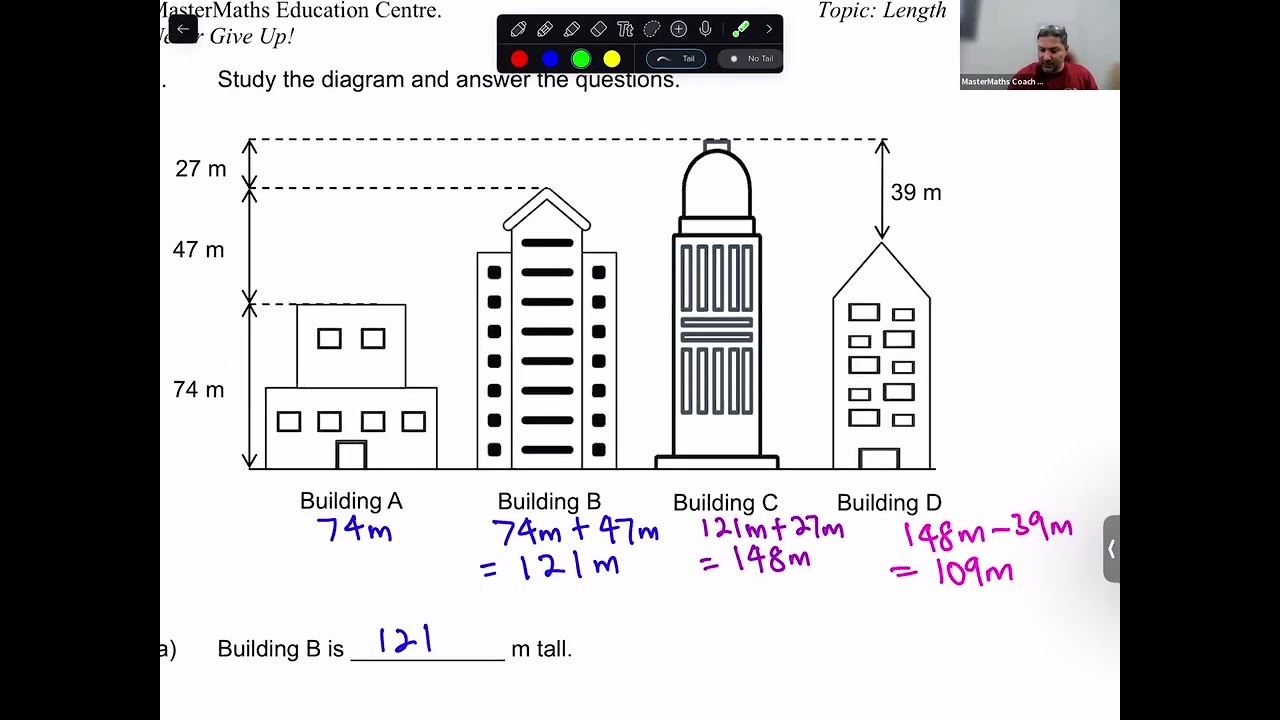Choose the blue color swatch

coord(550,59)
